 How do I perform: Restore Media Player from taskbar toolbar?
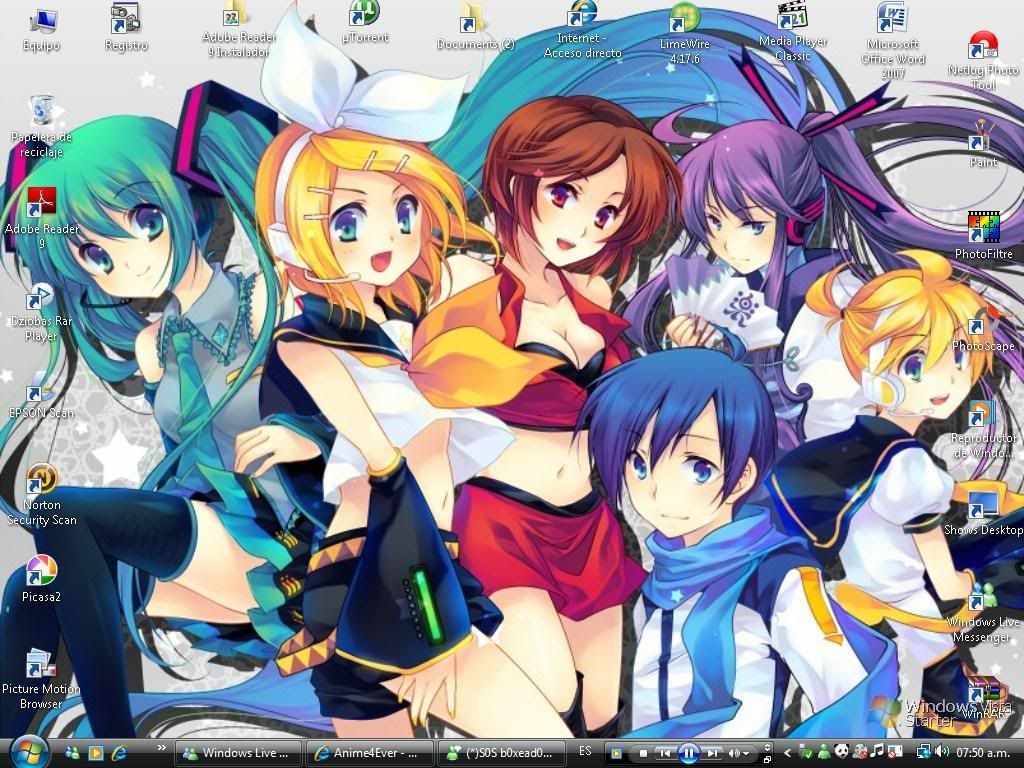(767, 760)
